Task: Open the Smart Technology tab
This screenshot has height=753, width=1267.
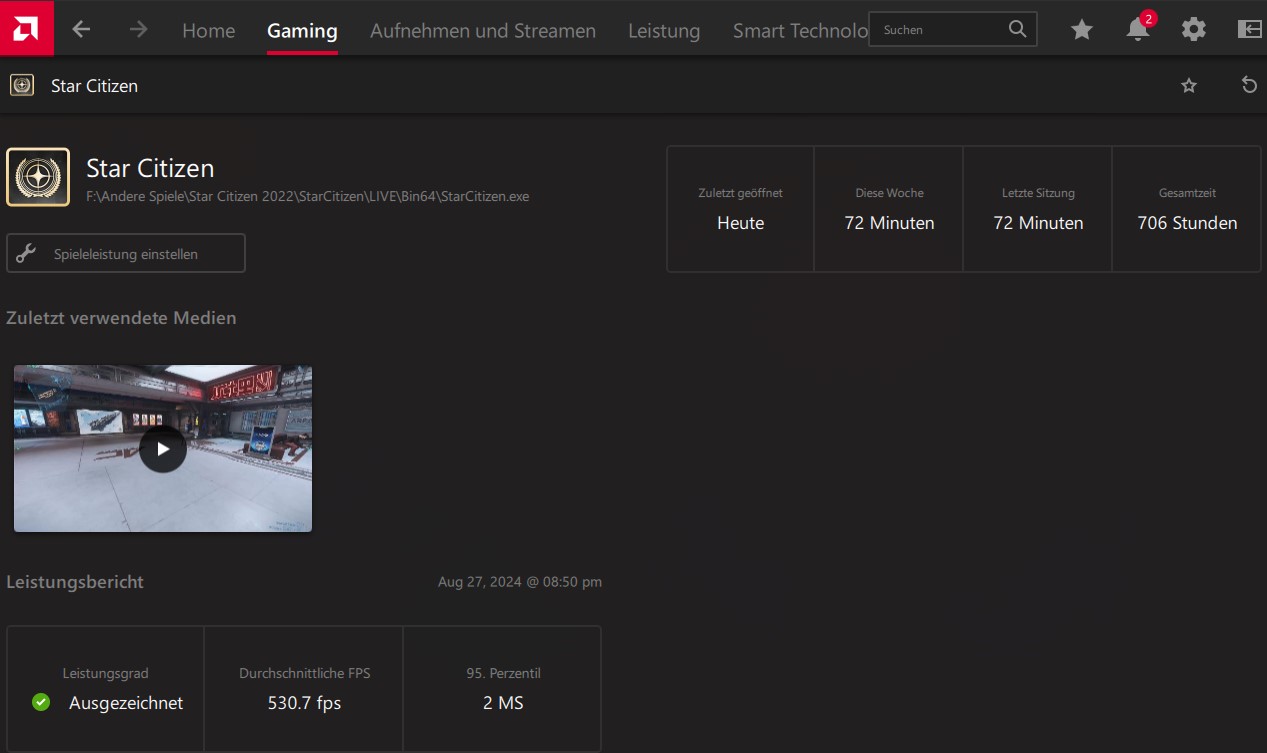Action: point(800,31)
